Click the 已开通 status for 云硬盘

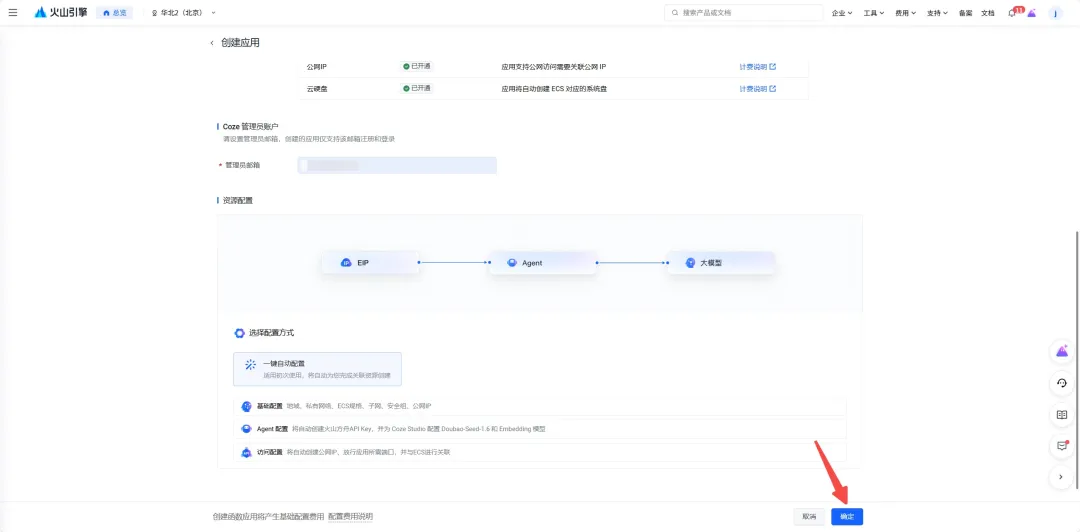[417, 88]
